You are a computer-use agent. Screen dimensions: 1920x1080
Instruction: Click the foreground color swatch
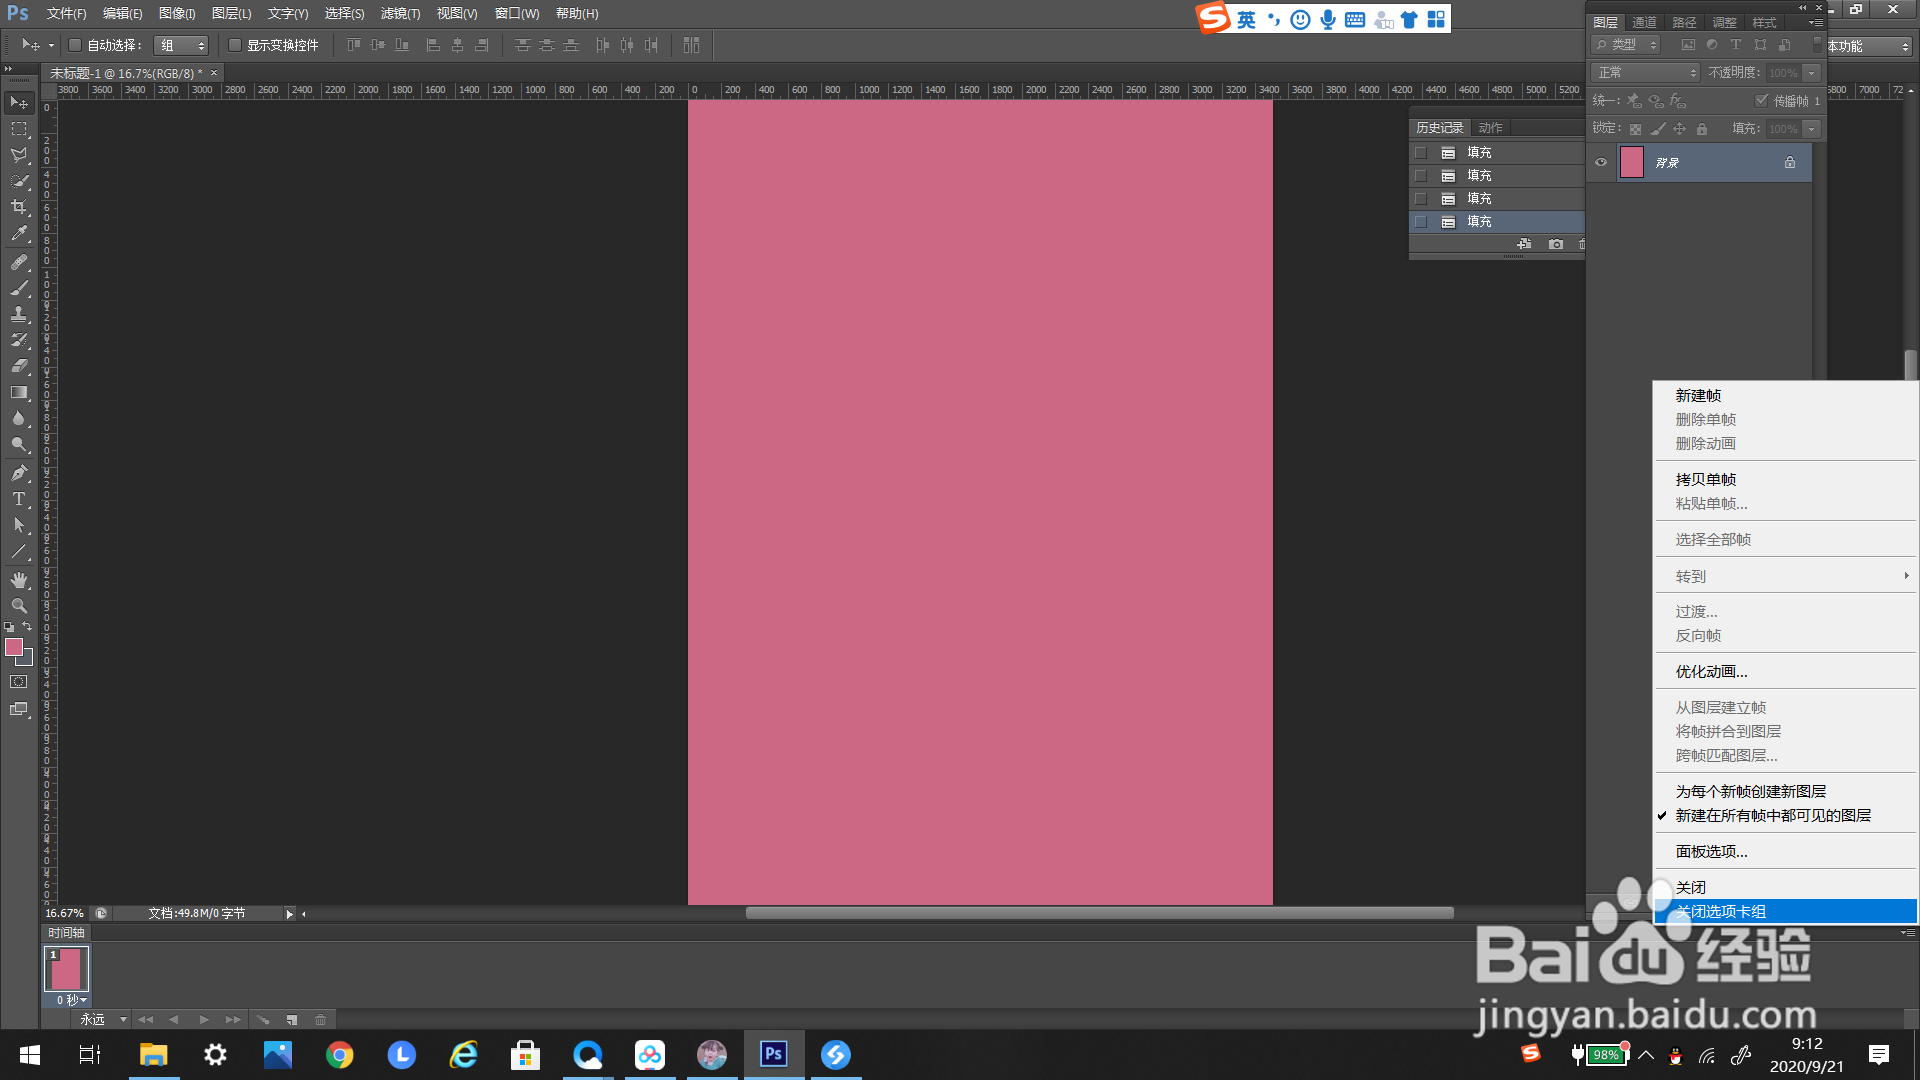point(14,648)
